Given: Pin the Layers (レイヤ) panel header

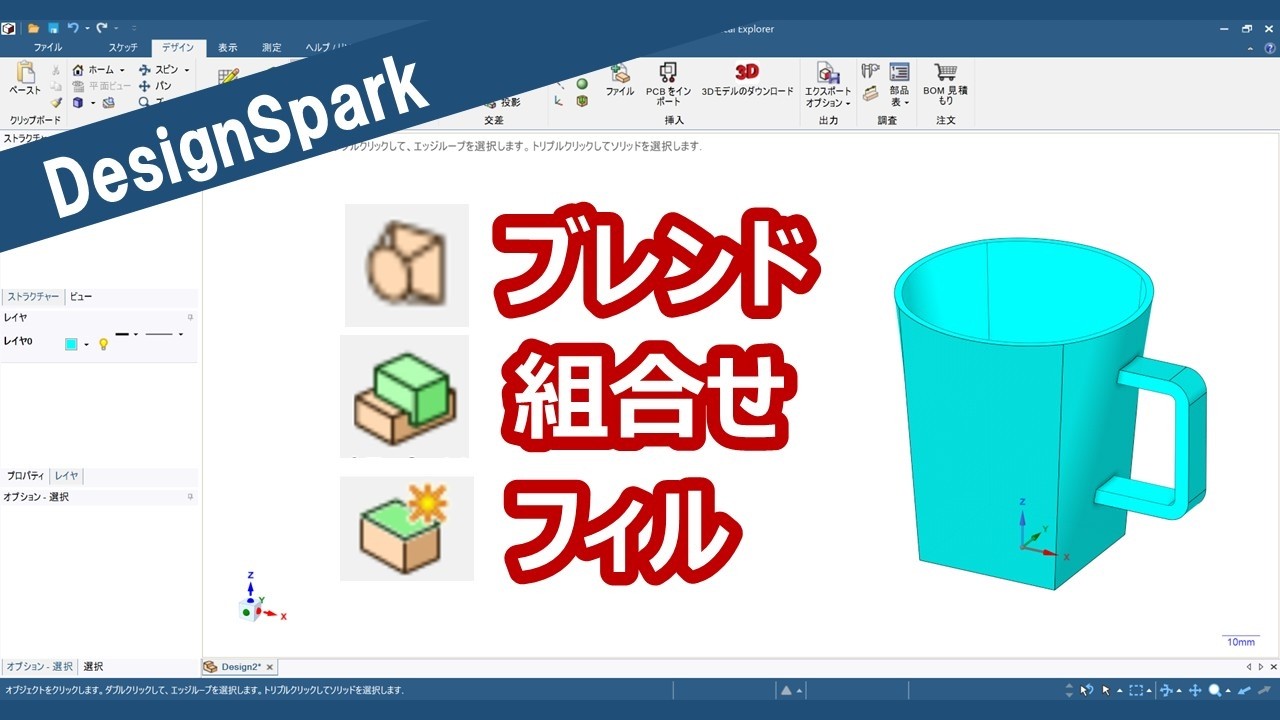Looking at the screenshot, I should 191,317.
